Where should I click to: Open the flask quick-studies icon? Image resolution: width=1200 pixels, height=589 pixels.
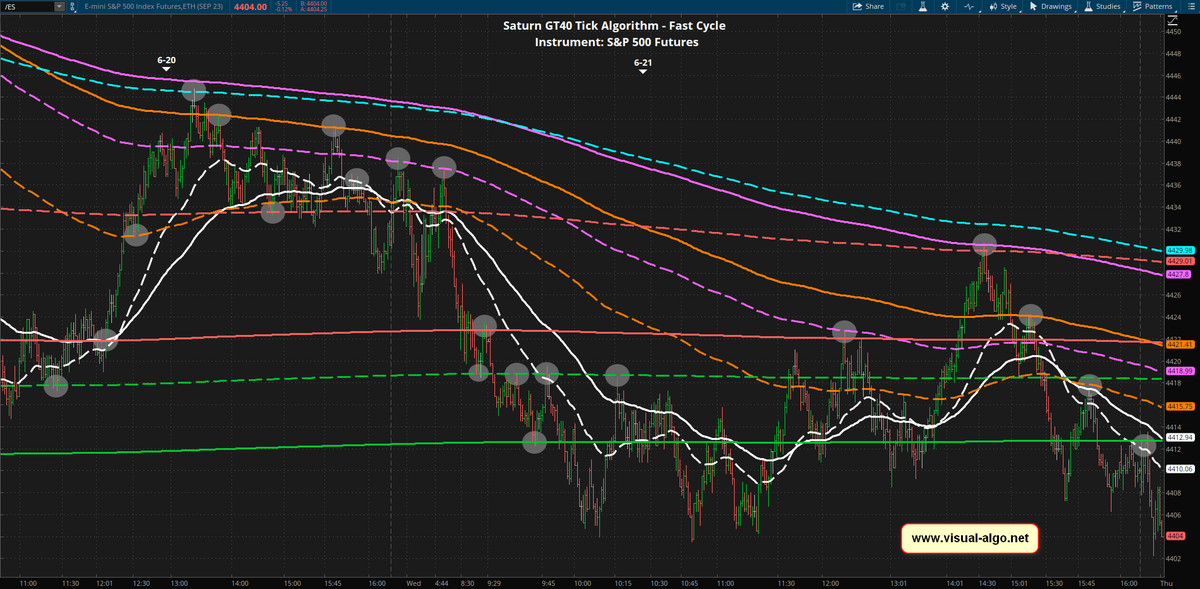pos(923,7)
